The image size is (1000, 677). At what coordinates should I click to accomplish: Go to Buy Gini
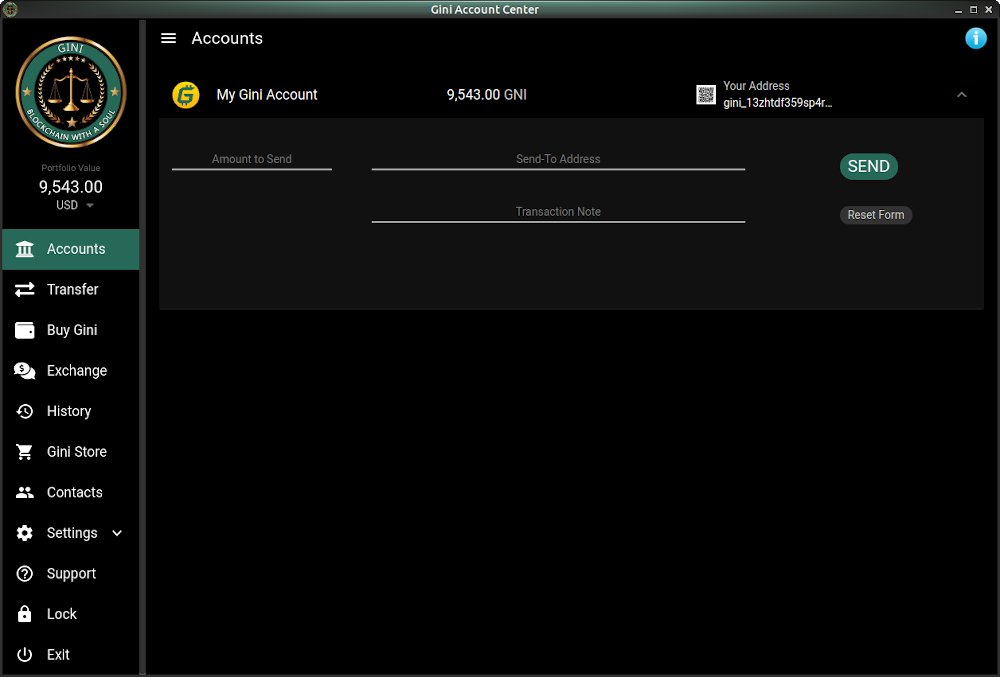click(71, 330)
